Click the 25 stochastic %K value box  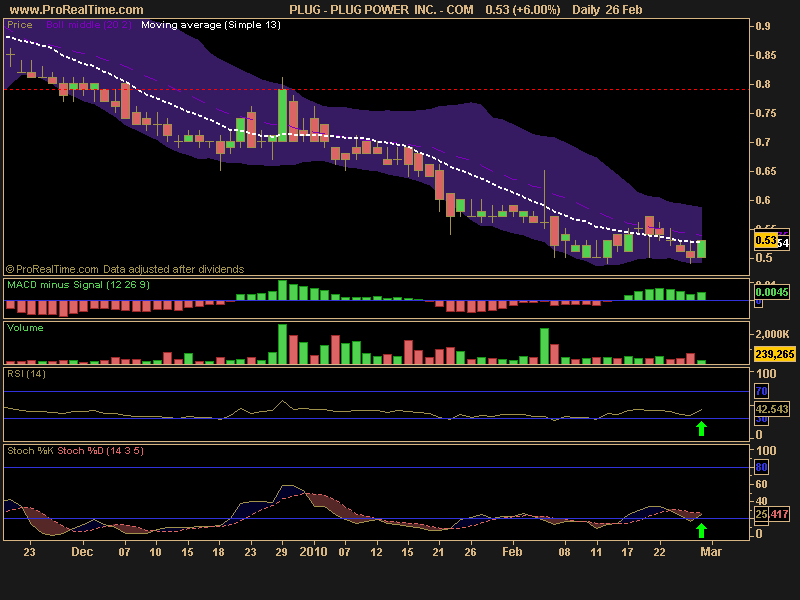[x=762, y=514]
